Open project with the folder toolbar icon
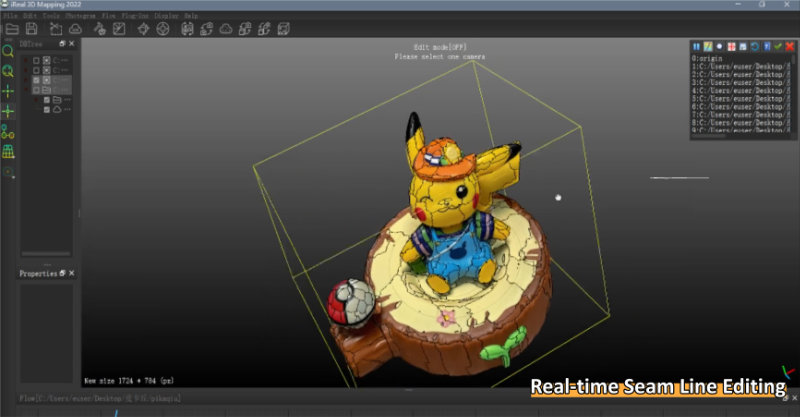 pos(12,29)
